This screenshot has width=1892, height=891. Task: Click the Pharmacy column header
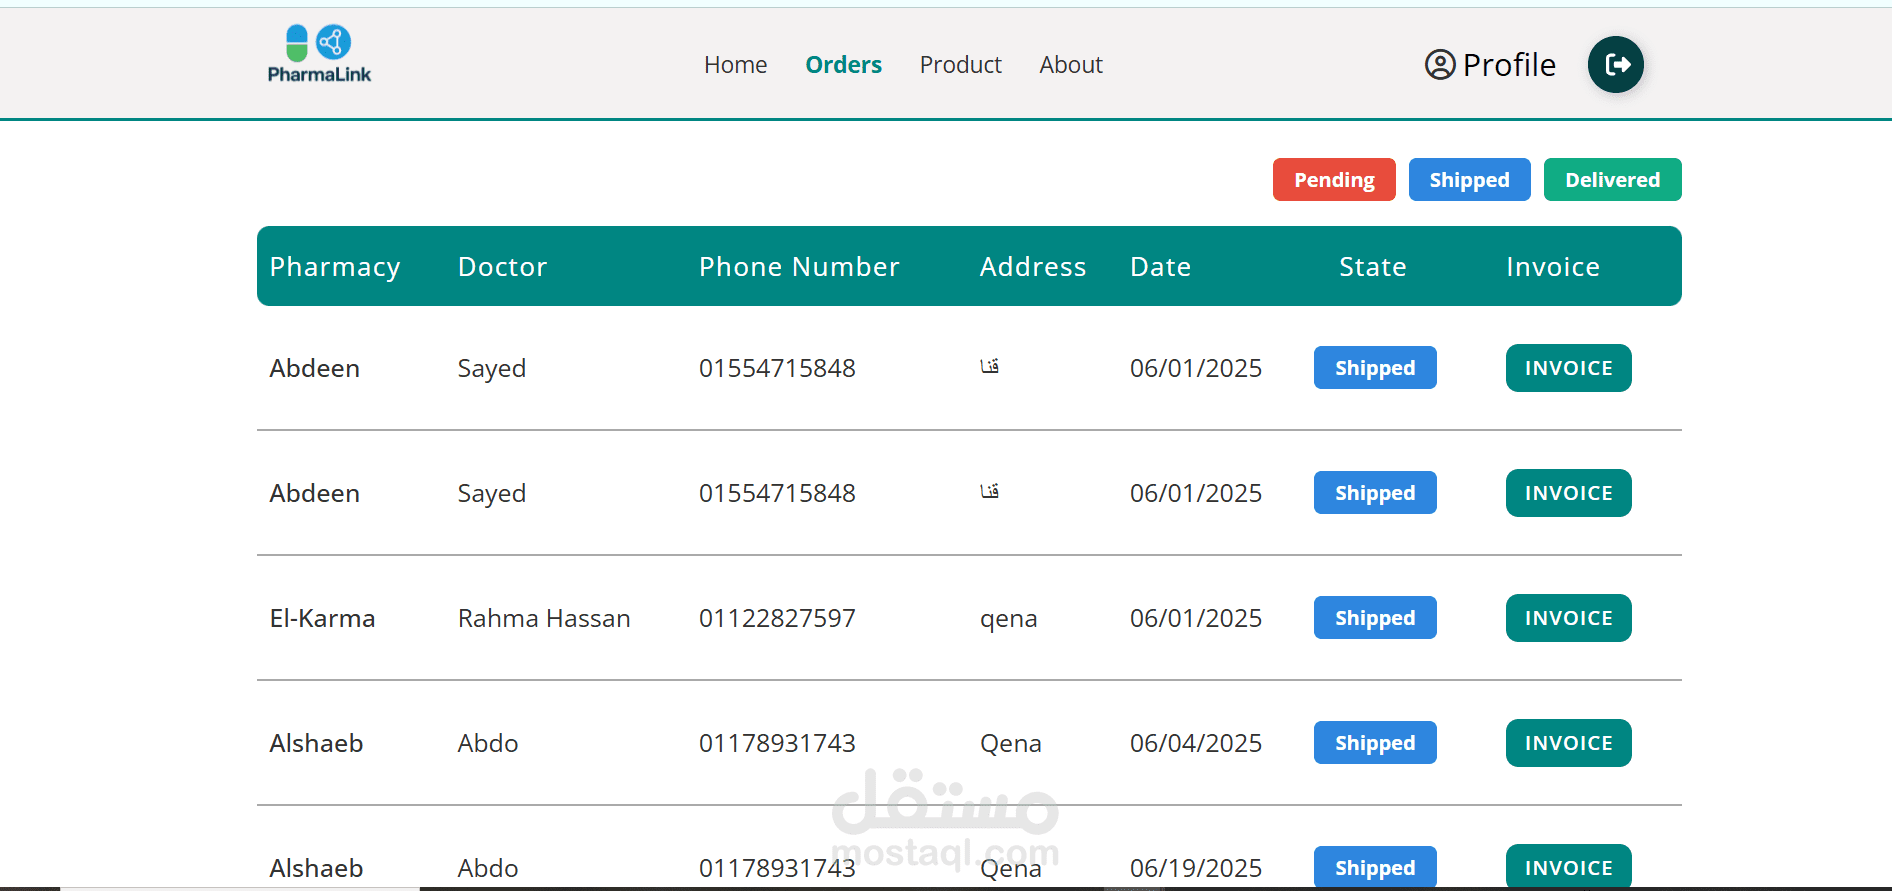(x=335, y=267)
